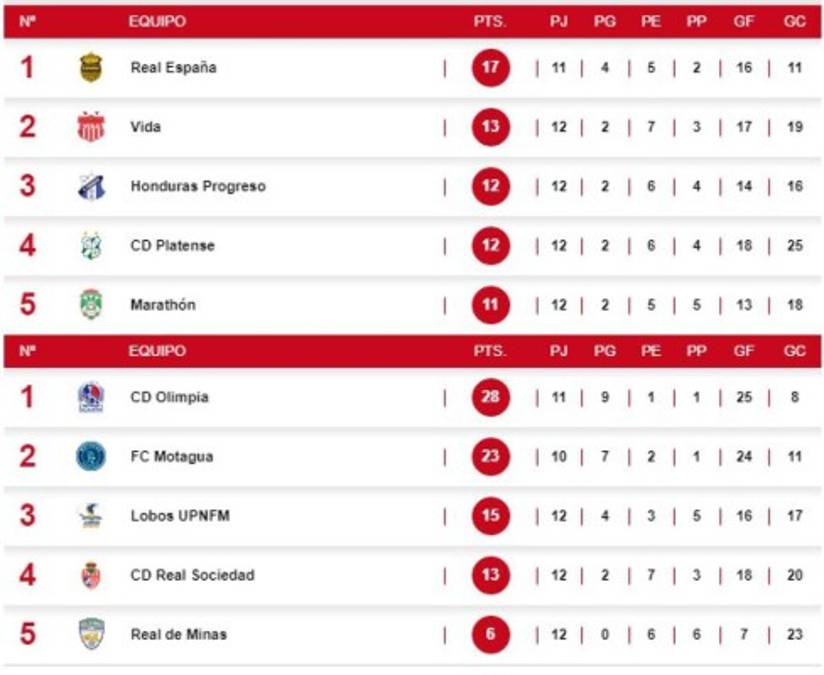Click the Honduras Progreso crest icon
824x675 pixels.
click(91, 186)
